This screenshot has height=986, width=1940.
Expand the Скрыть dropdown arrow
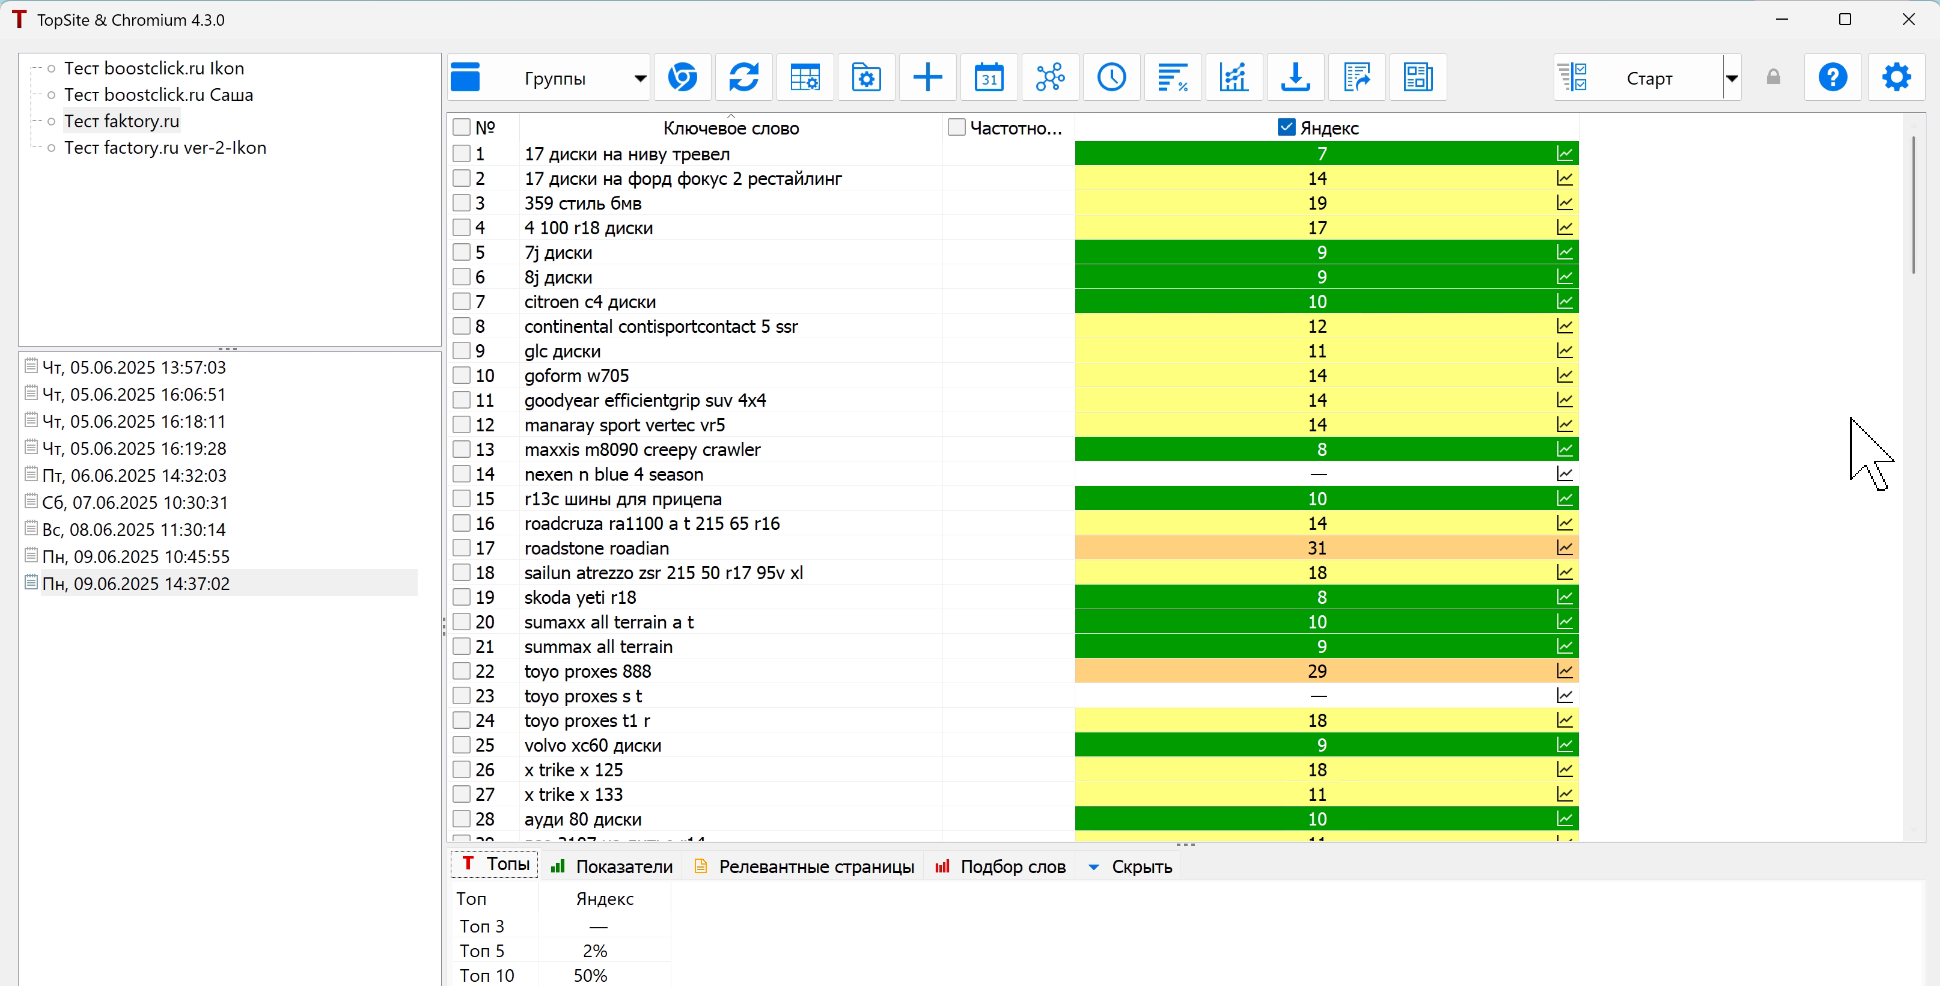[1094, 867]
